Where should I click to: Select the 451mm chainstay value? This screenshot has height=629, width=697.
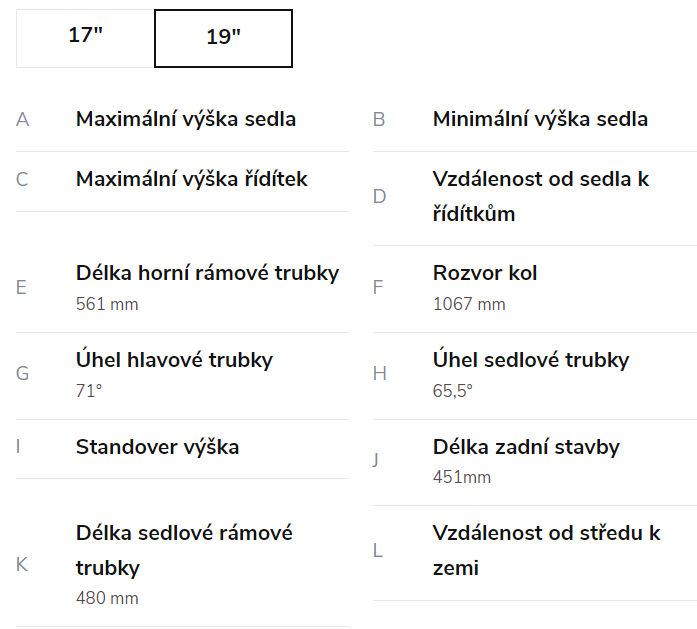462,478
